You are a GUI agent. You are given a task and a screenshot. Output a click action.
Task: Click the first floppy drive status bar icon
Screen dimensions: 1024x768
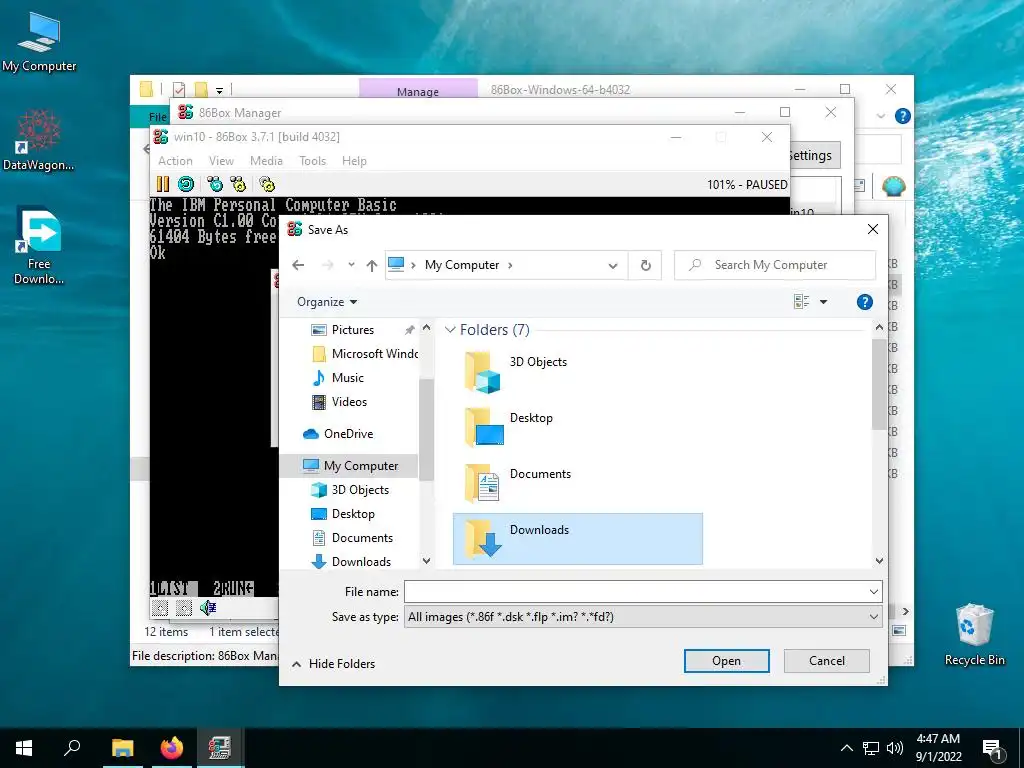pos(159,608)
